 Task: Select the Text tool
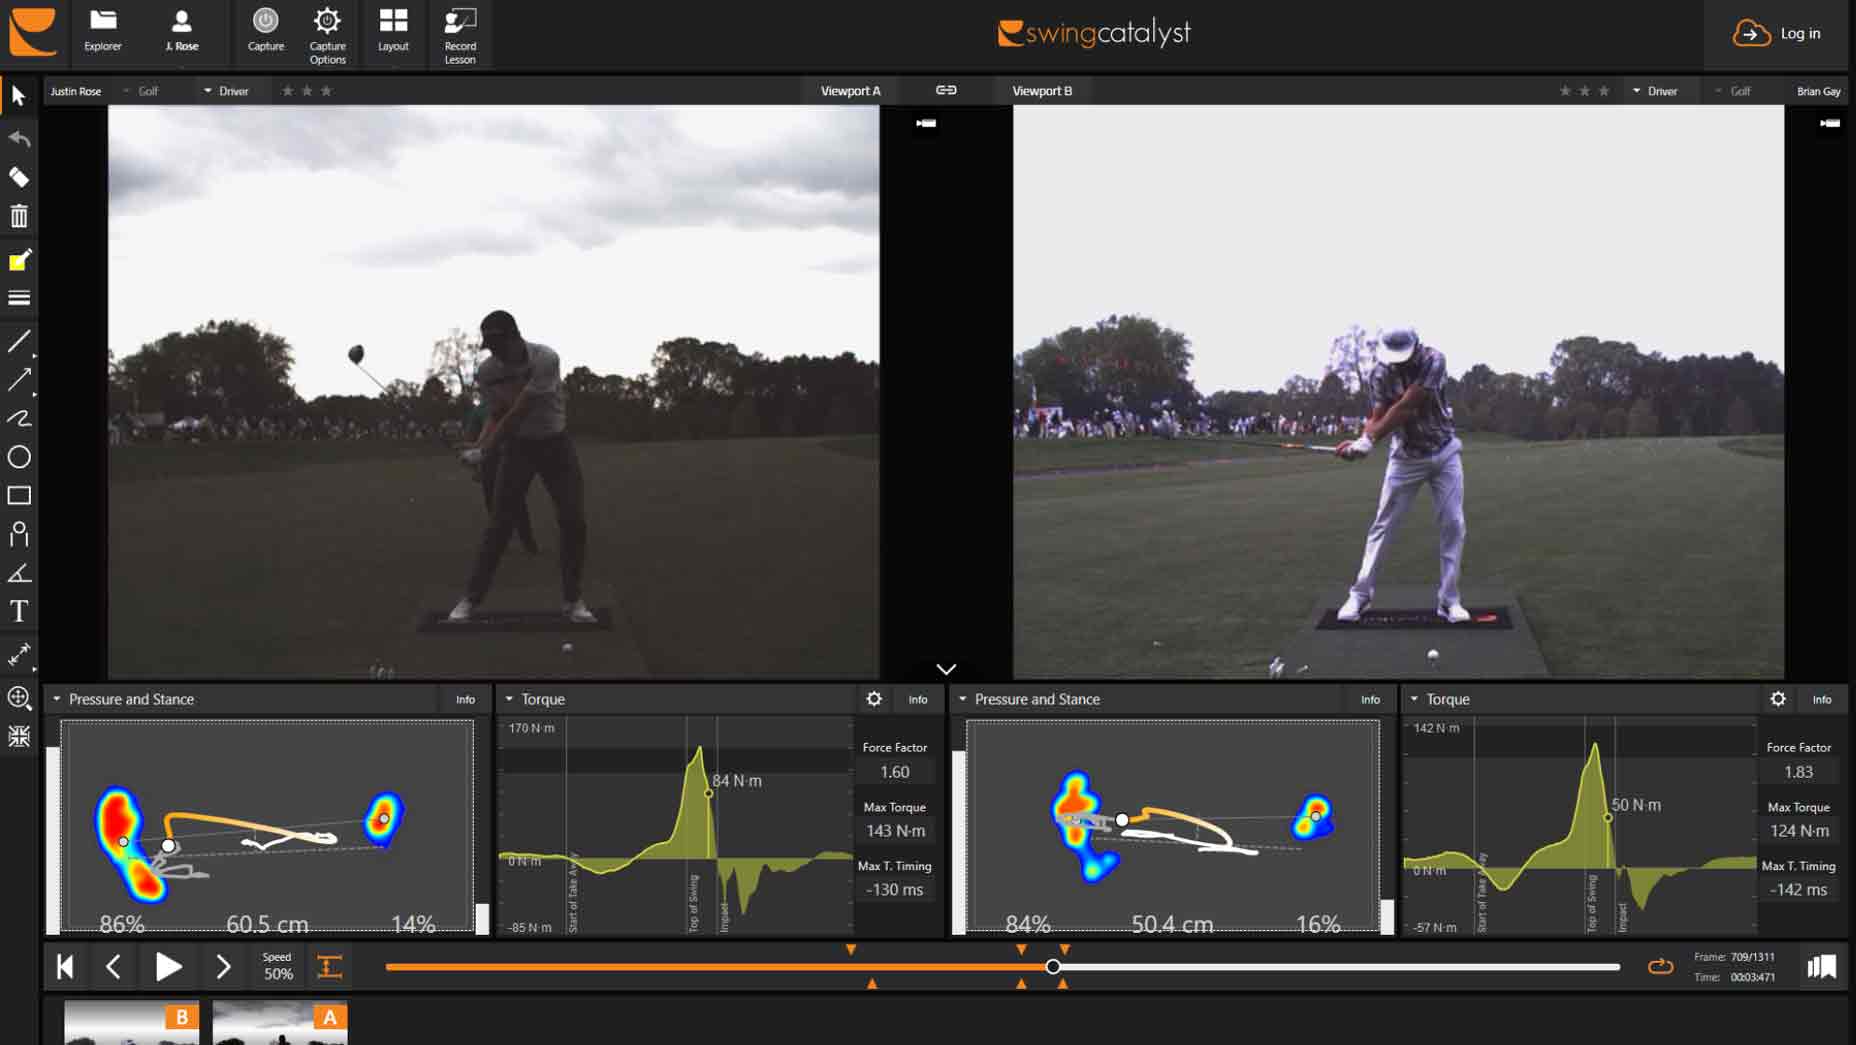click(19, 611)
